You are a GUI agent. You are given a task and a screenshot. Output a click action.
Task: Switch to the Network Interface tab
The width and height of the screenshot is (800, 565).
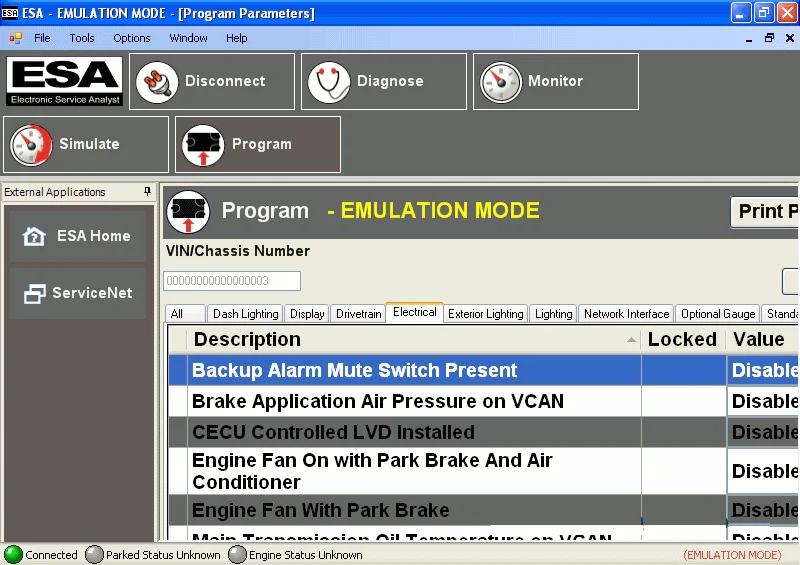coord(627,314)
